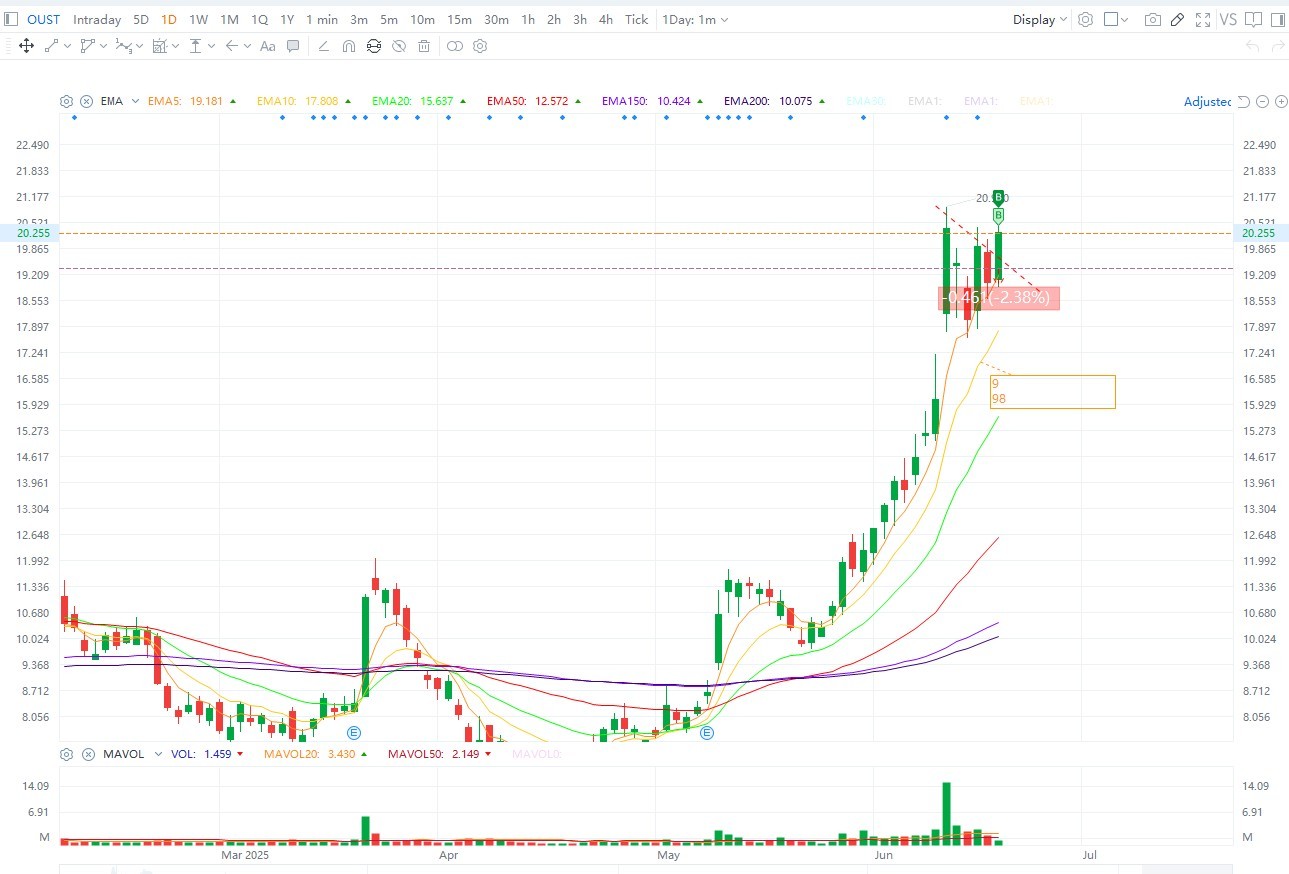Image resolution: width=1289 pixels, height=874 pixels.
Task: Hide all drawings with eye-slash icon
Action: pyautogui.click(x=399, y=46)
